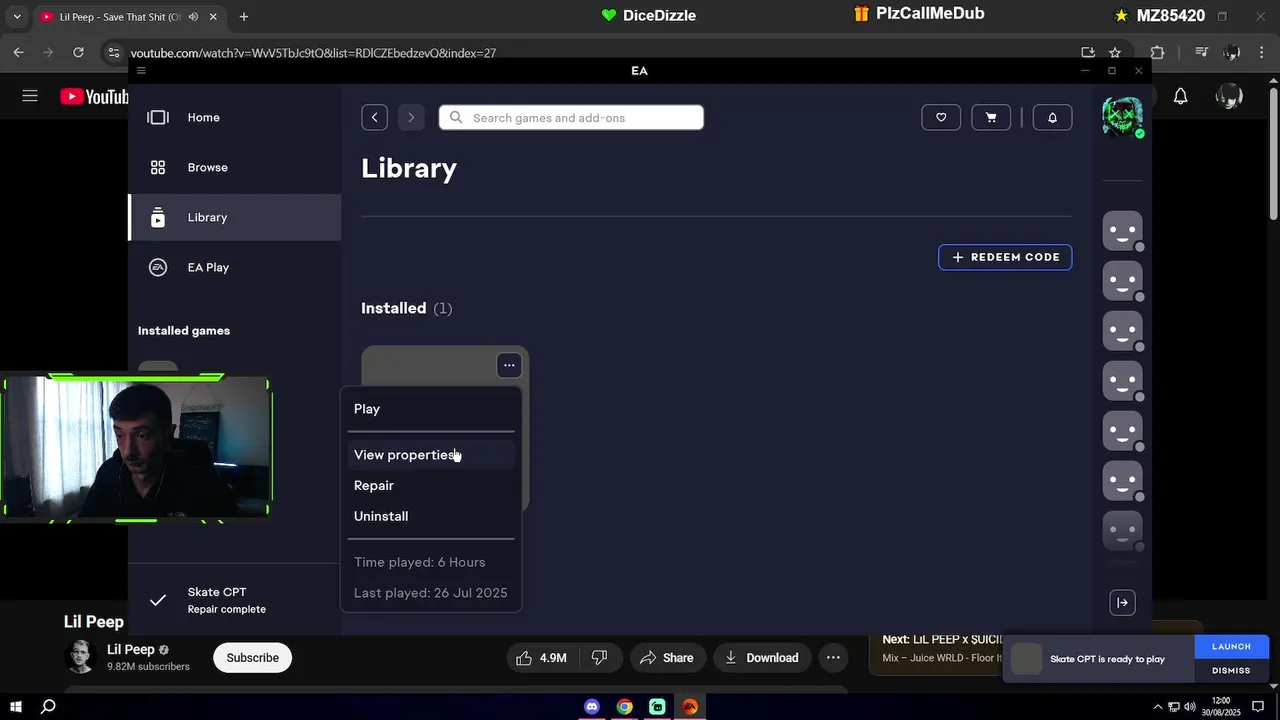Click the YouTube Download button
The width and height of the screenshot is (1280, 720).
[762, 658]
